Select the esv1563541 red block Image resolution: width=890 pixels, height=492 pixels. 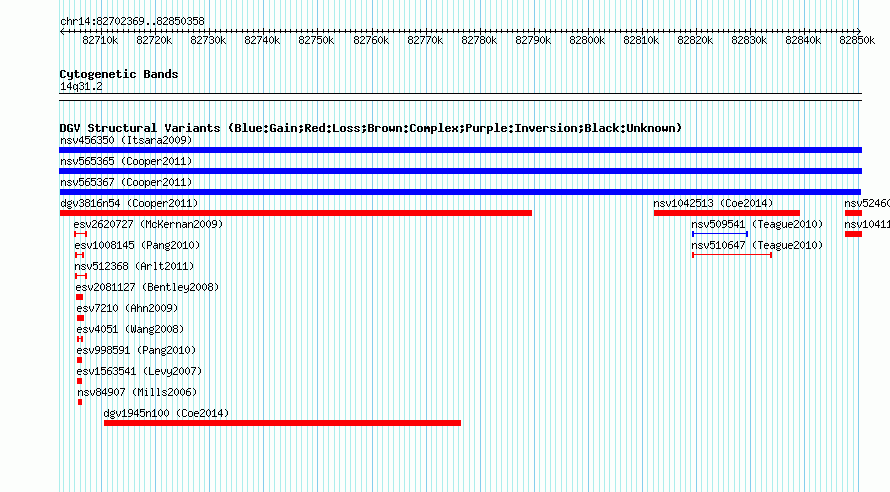click(x=79, y=381)
